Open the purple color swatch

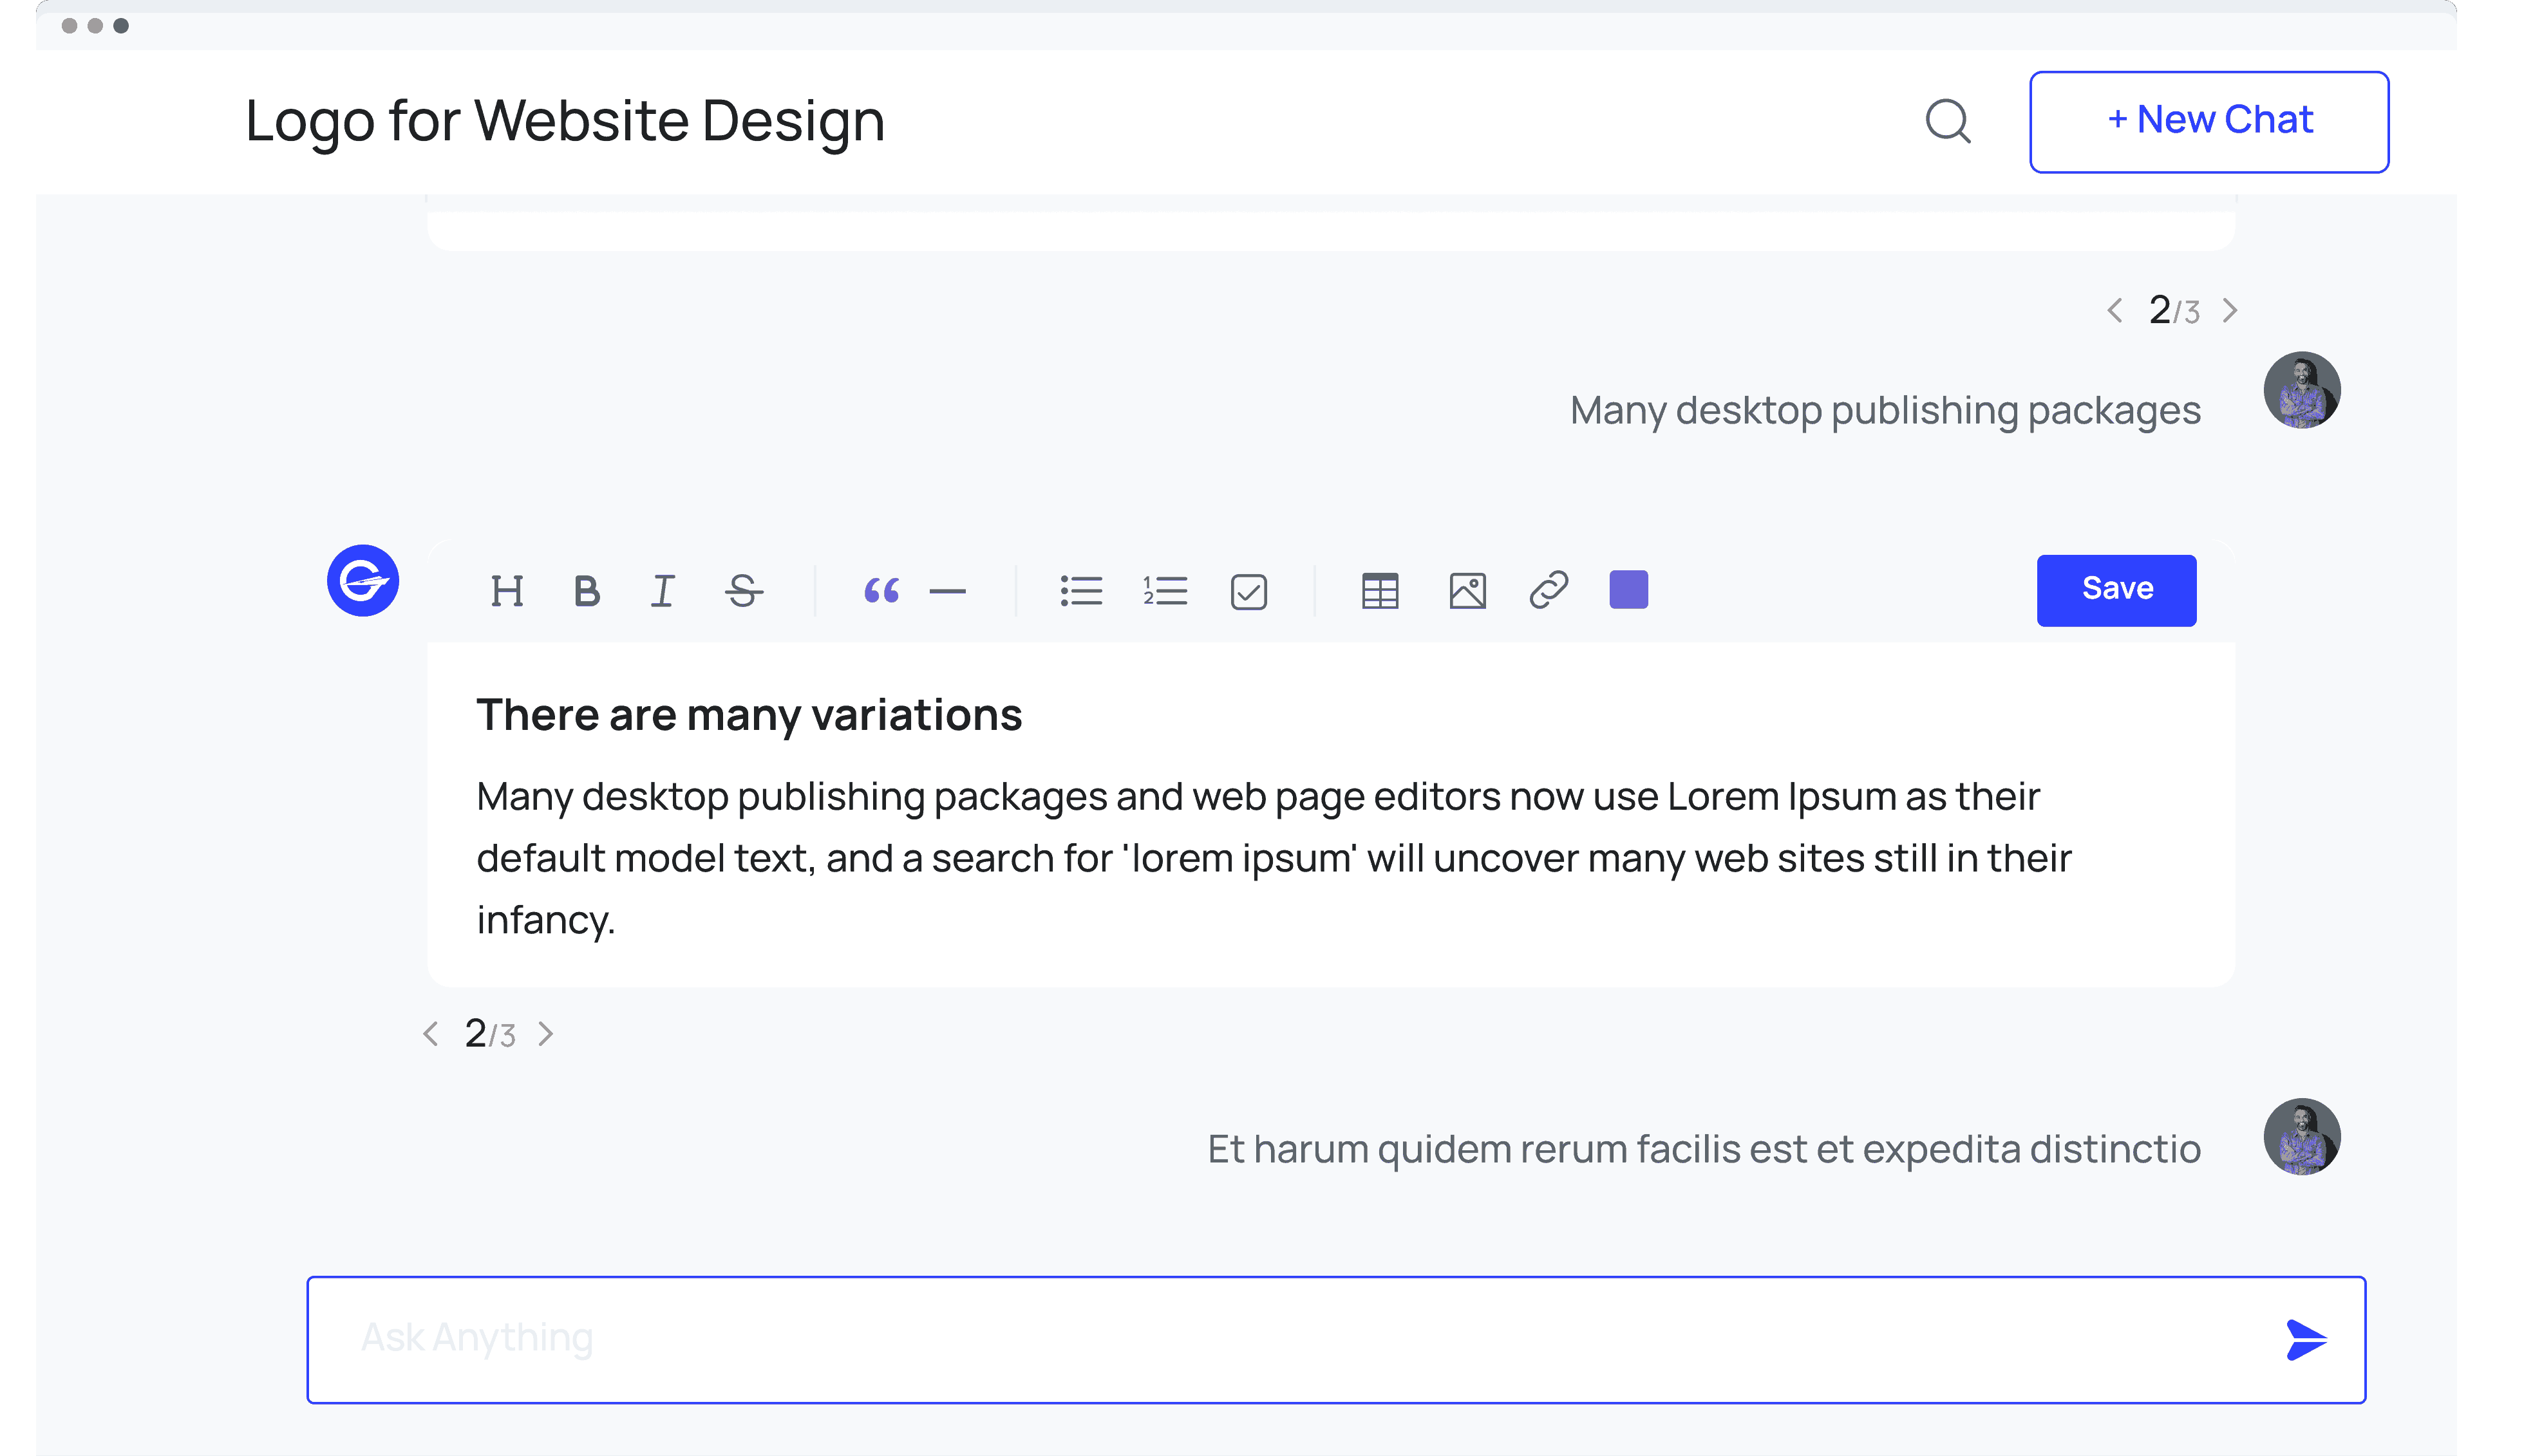[1628, 590]
